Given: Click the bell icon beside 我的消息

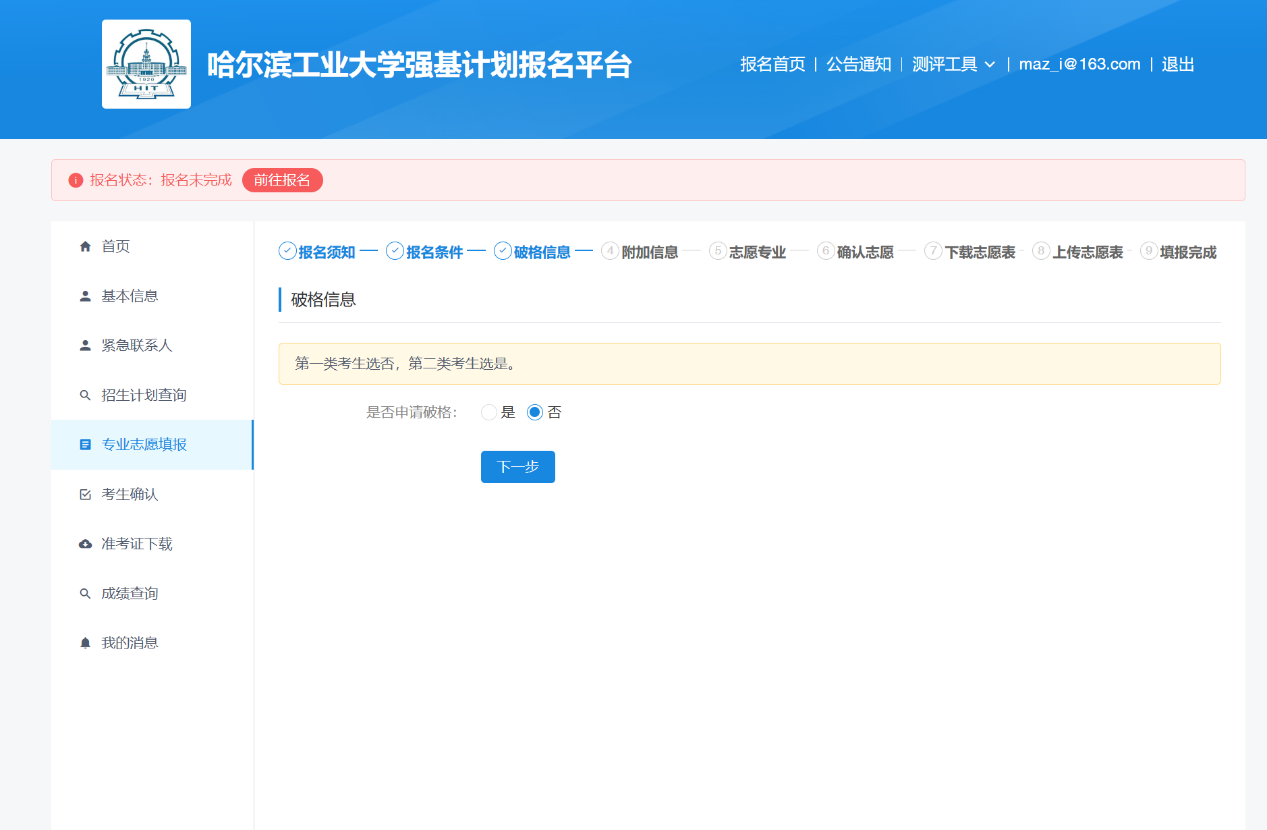Looking at the screenshot, I should point(85,643).
